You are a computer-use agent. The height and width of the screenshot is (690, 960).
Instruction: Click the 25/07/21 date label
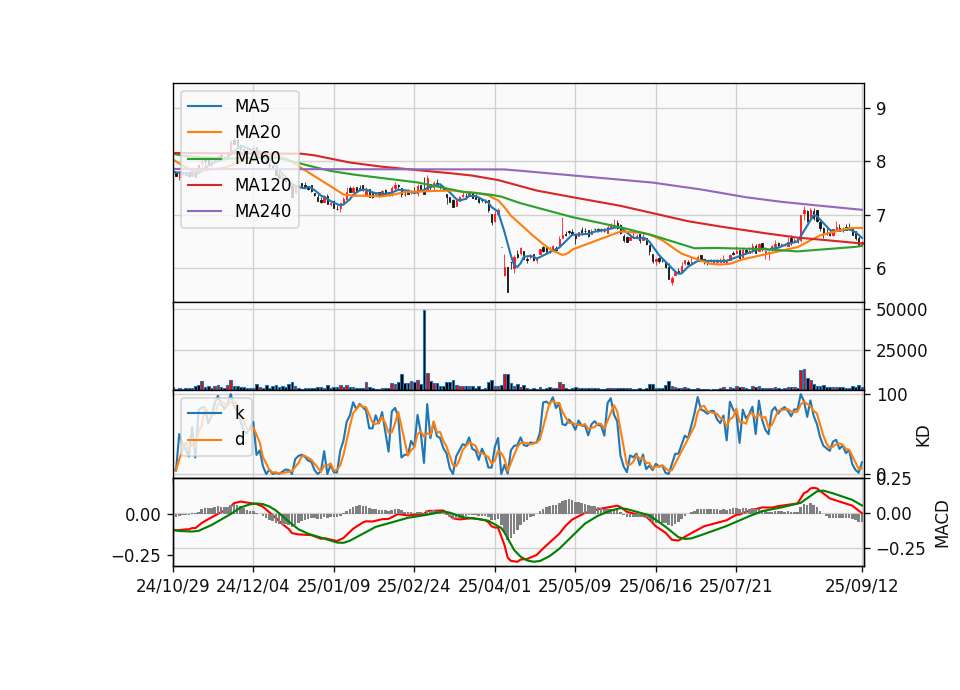pos(736,586)
